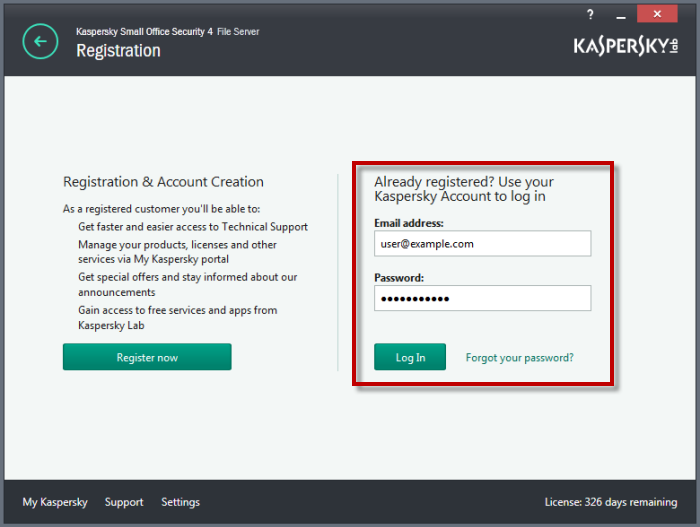Go back using the circular arrow button

pos(40,42)
